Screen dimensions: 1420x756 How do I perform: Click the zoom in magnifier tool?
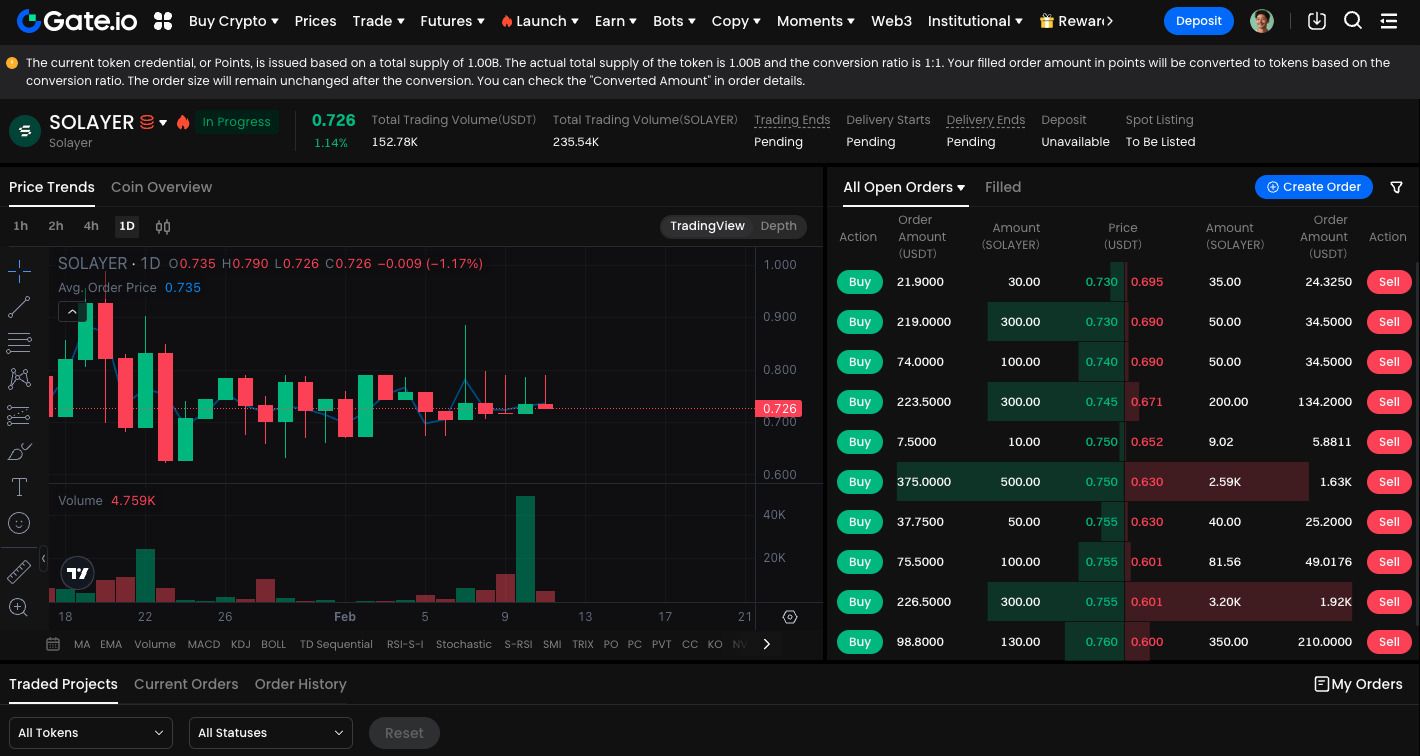[x=19, y=607]
